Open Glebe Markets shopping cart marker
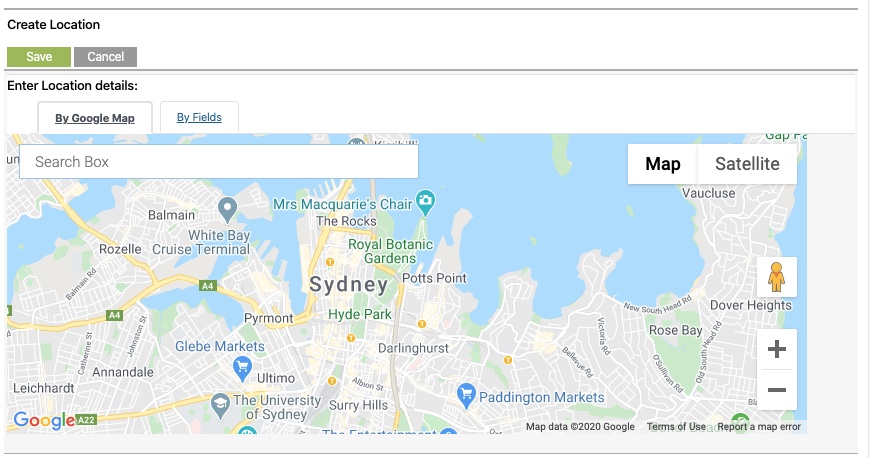 coord(242,369)
